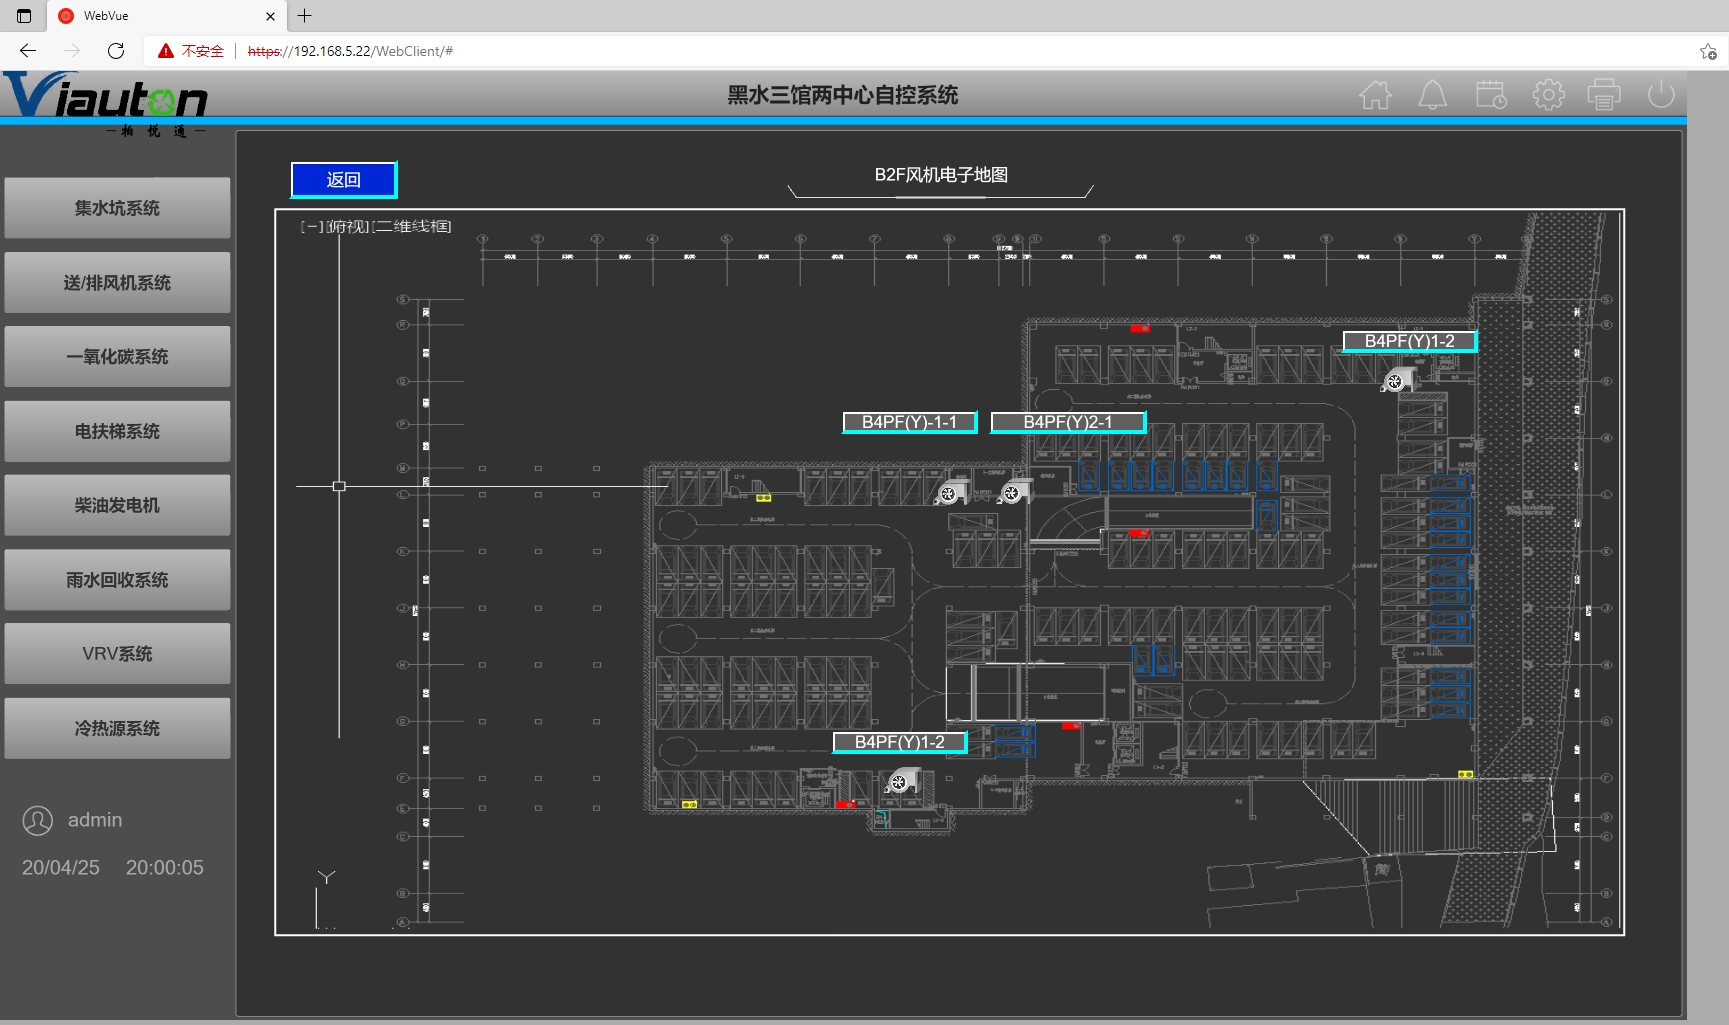This screenshot has height=1025, width=1729.
Task: Open the calendar schedule icon
Action: (1490, 95)
